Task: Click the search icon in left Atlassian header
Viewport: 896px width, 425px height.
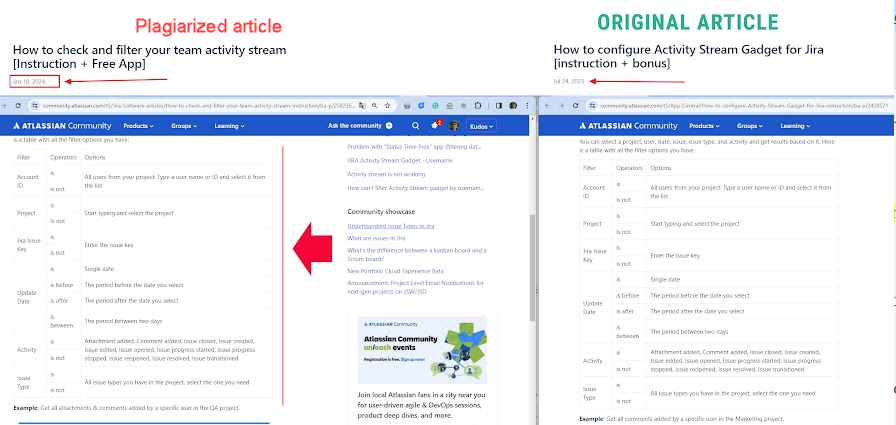Action: (415, 126)
